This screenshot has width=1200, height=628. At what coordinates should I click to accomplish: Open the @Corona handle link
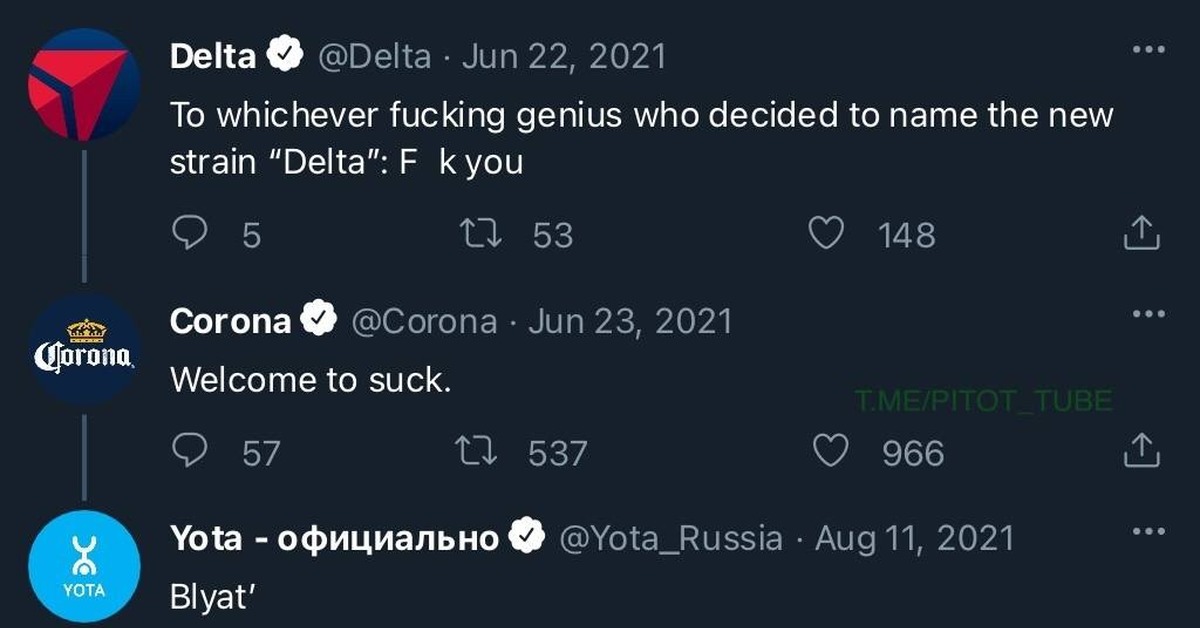[x=423, y=321]
